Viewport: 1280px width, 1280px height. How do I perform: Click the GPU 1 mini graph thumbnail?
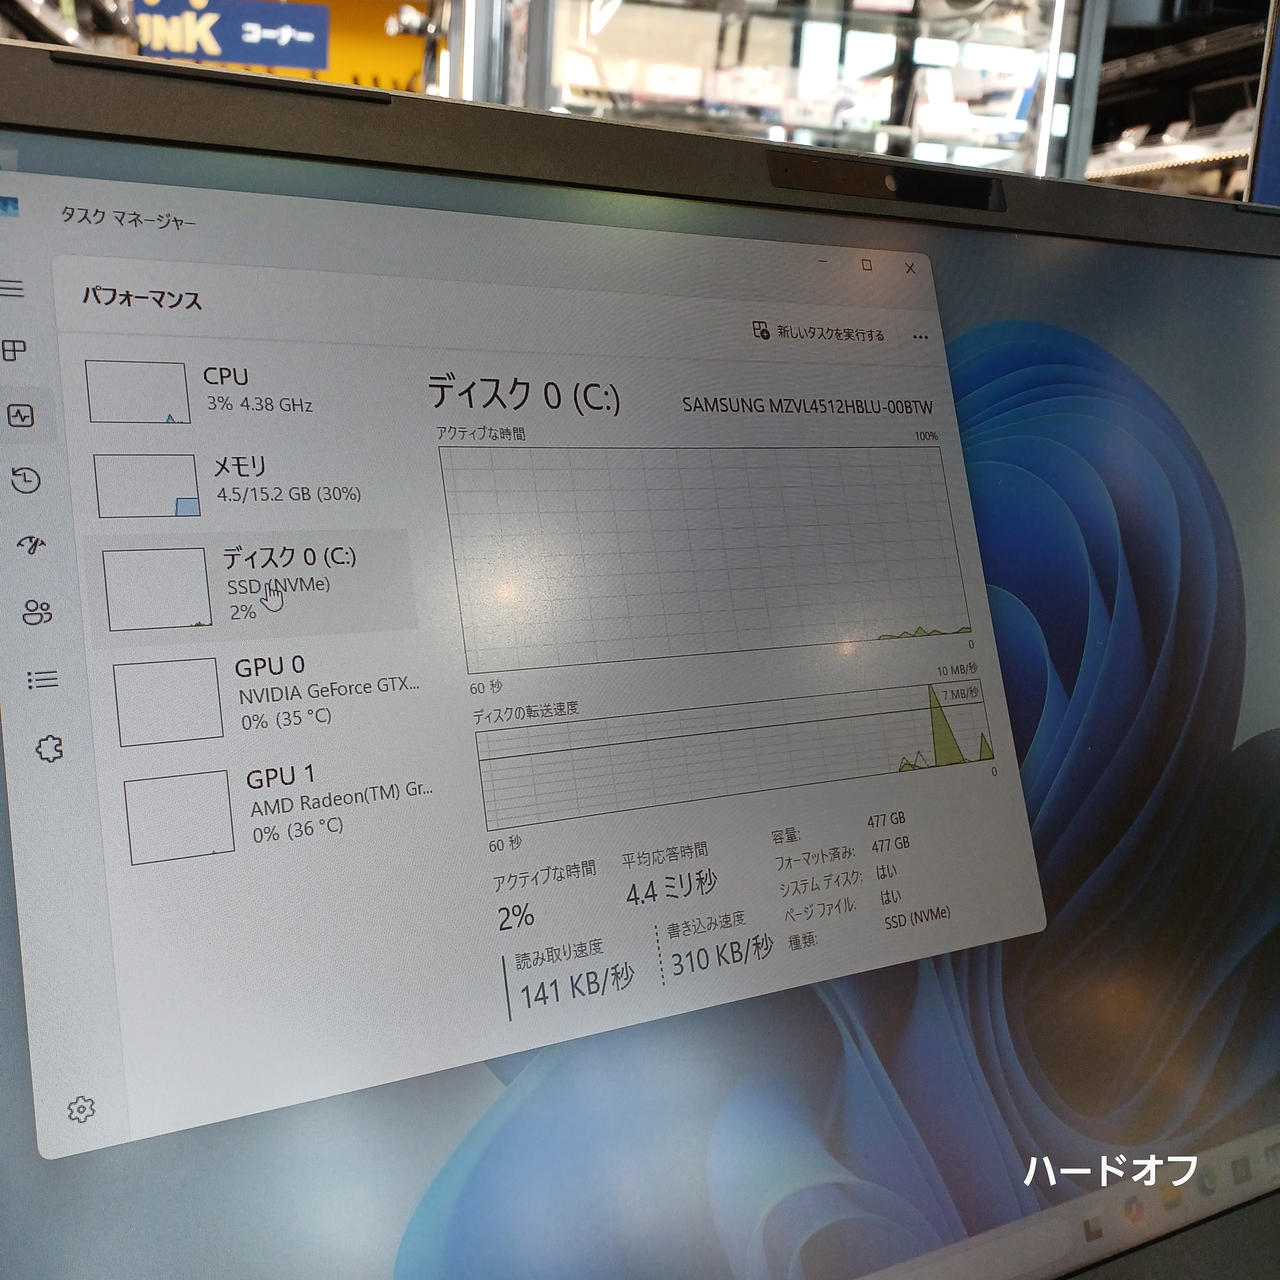point(180,817)
